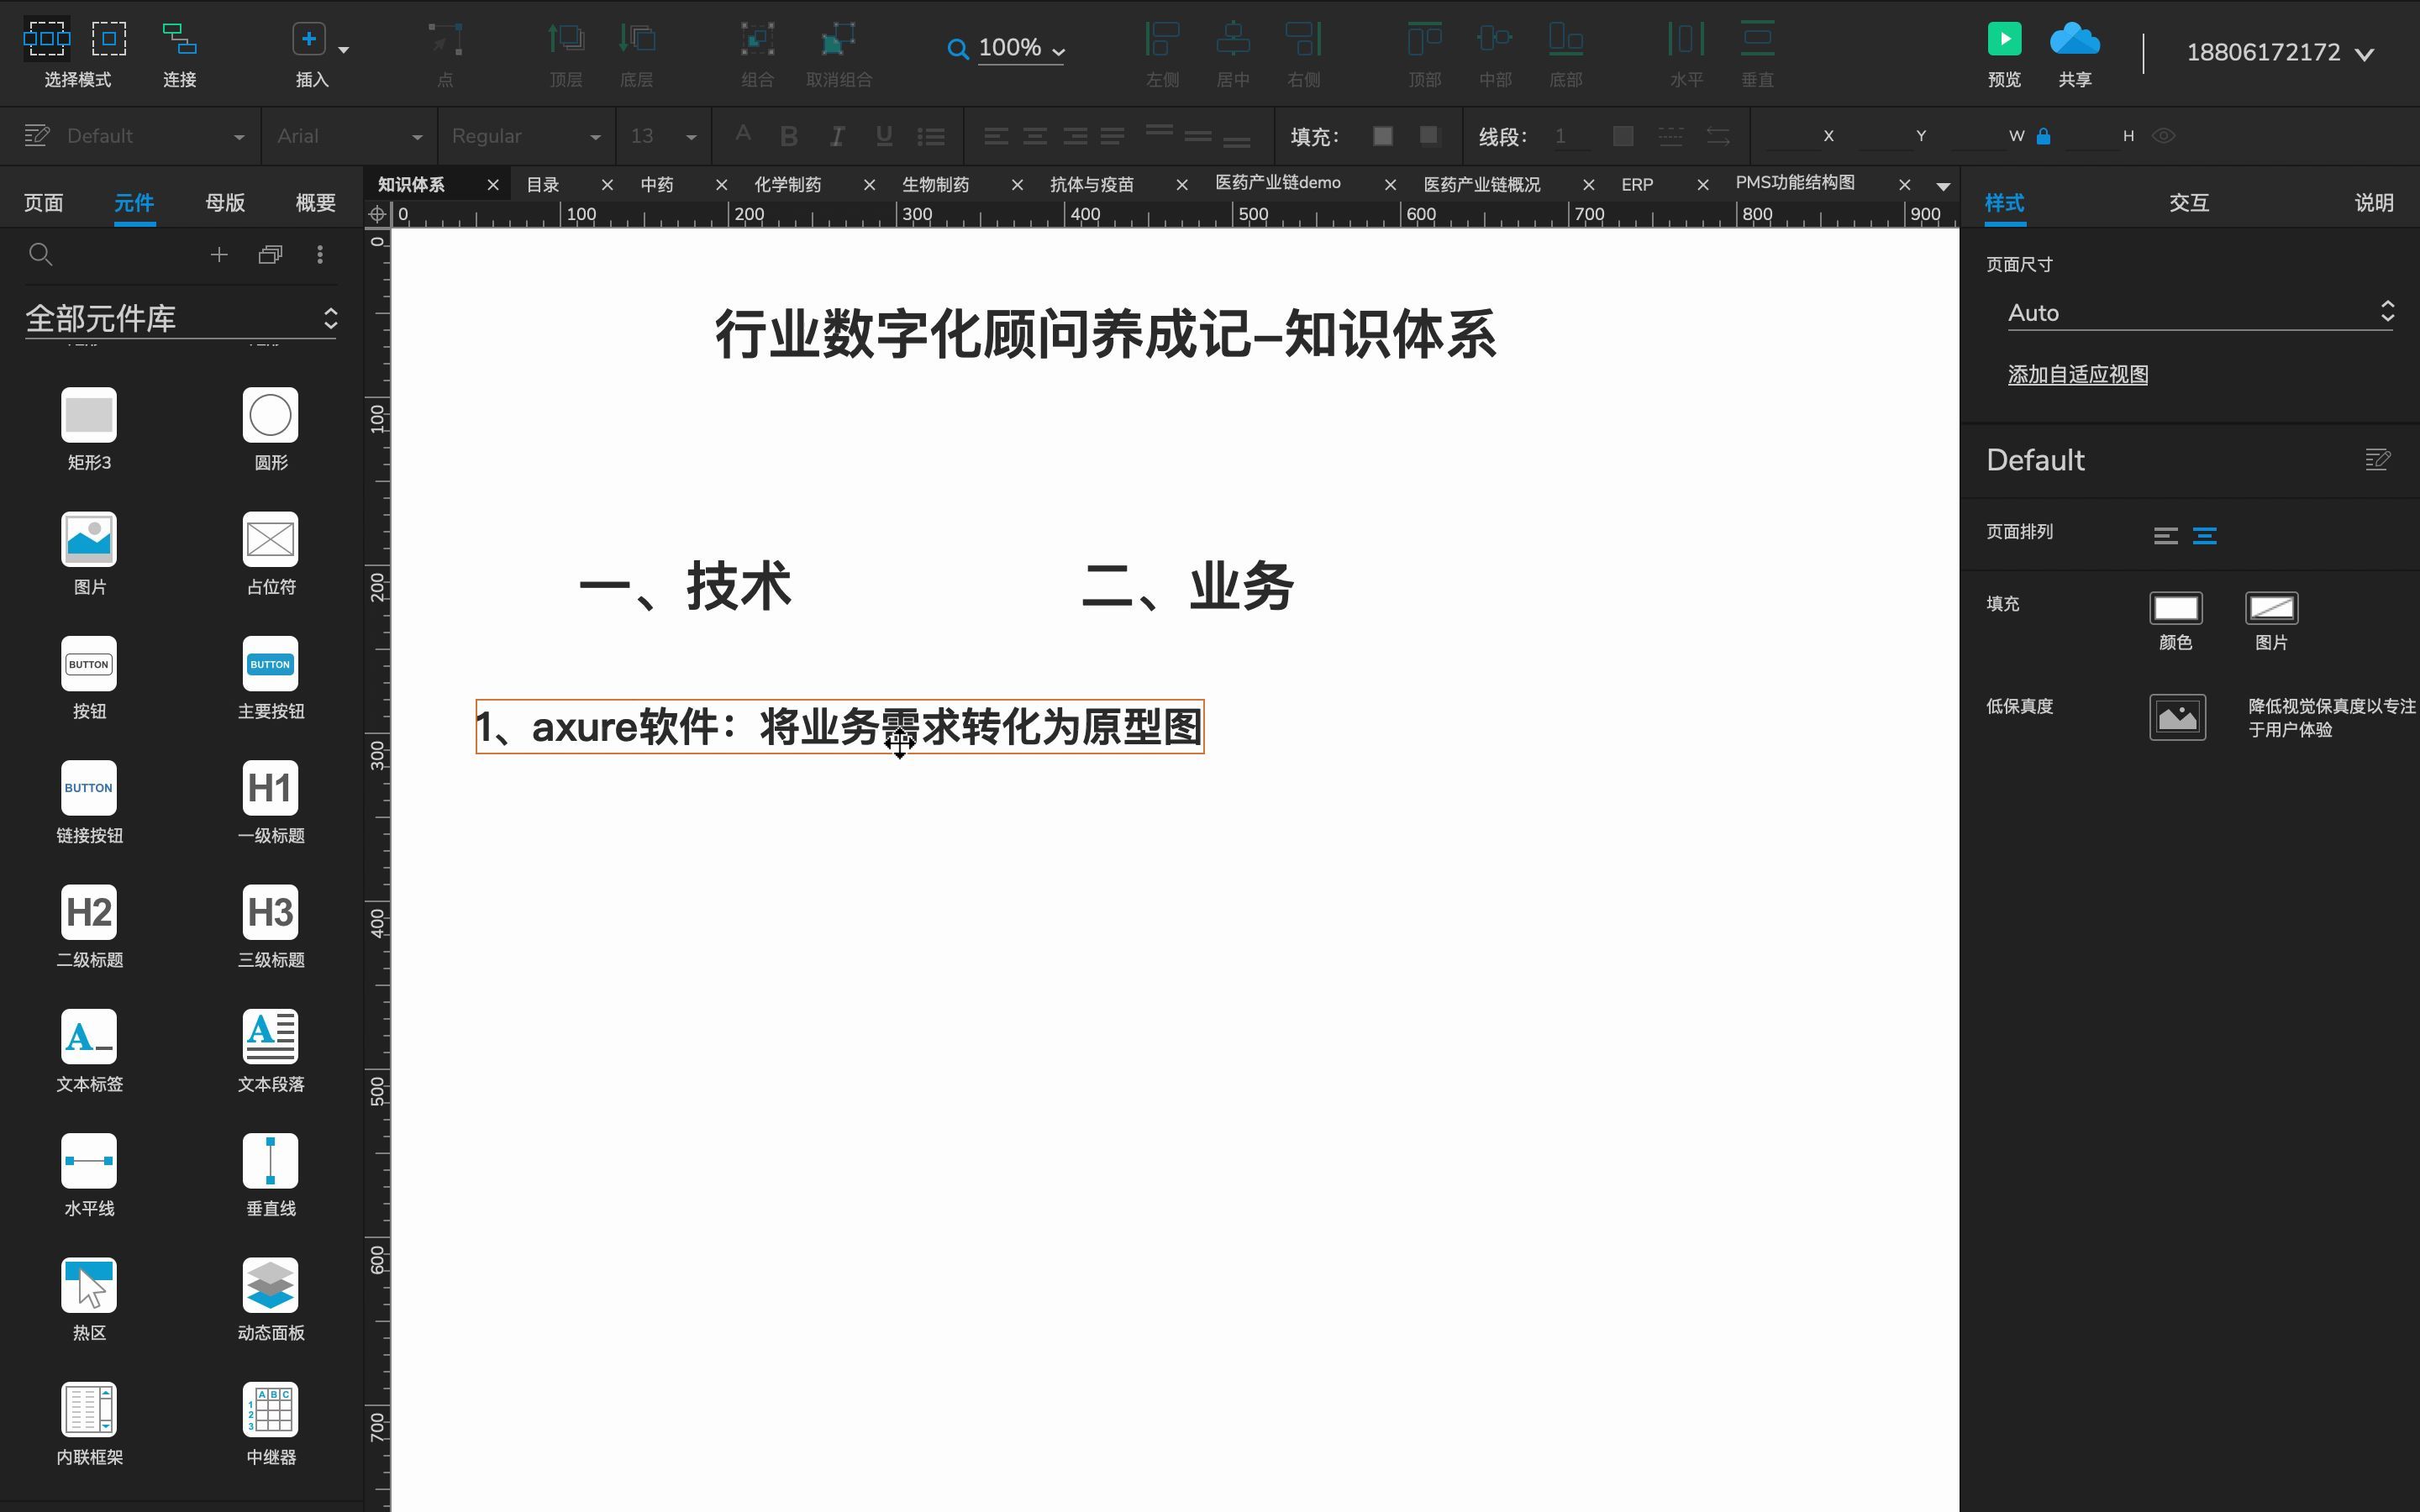The image size is (2420, 1512).
Task: Distribute 垂直 vertically icon
Action: pos(1757,39)
